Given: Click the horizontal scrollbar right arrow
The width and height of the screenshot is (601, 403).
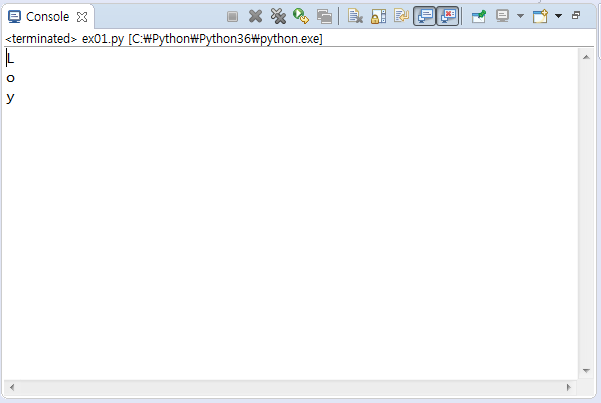Looking at the screenshot, I should pos(569,387).
